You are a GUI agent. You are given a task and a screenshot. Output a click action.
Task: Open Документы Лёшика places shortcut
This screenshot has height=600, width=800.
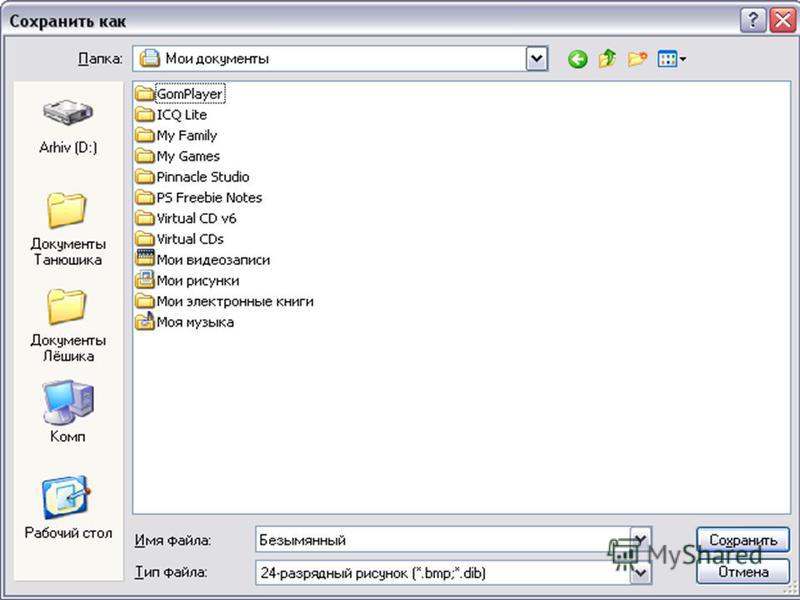68,326
